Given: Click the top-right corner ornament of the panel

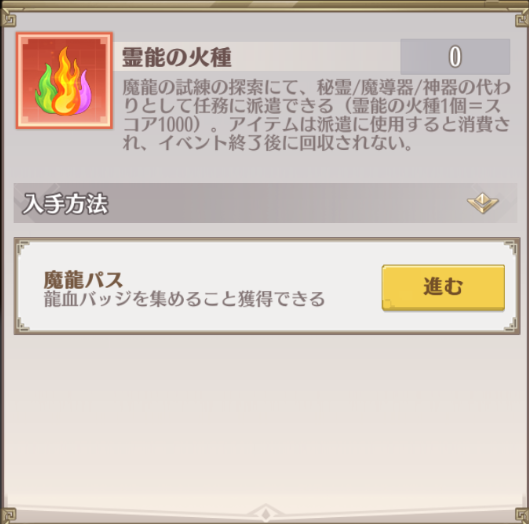Looking at the screenshot, I should pyautogui.click(x=522, y=18).
